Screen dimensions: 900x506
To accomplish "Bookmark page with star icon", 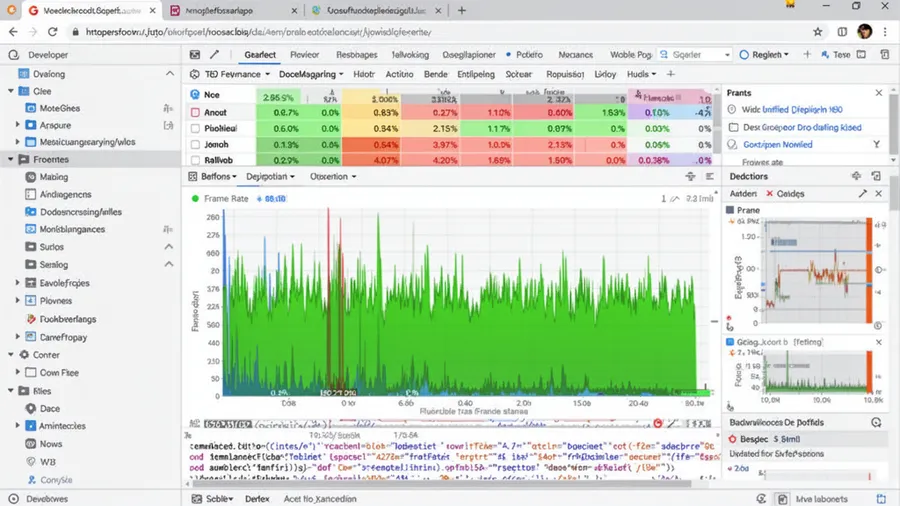I will (x=817, y=32).
